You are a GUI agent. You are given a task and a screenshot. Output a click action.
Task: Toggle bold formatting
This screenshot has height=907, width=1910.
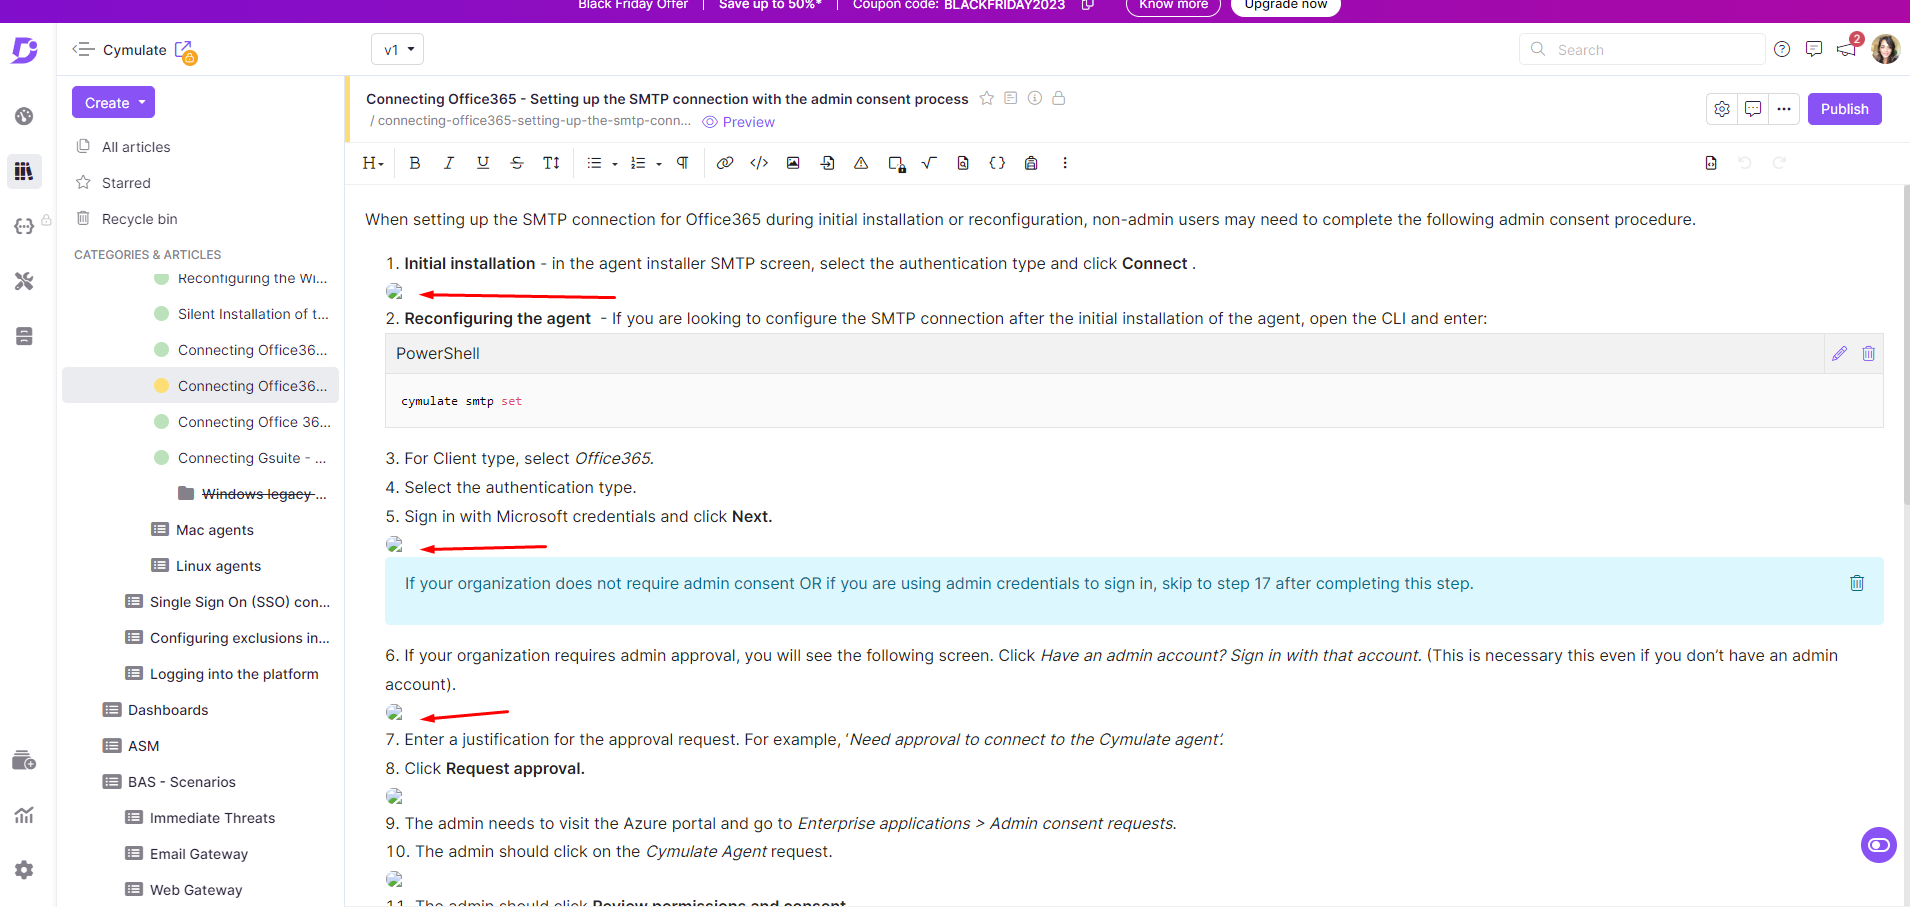(x=414, y=163)
